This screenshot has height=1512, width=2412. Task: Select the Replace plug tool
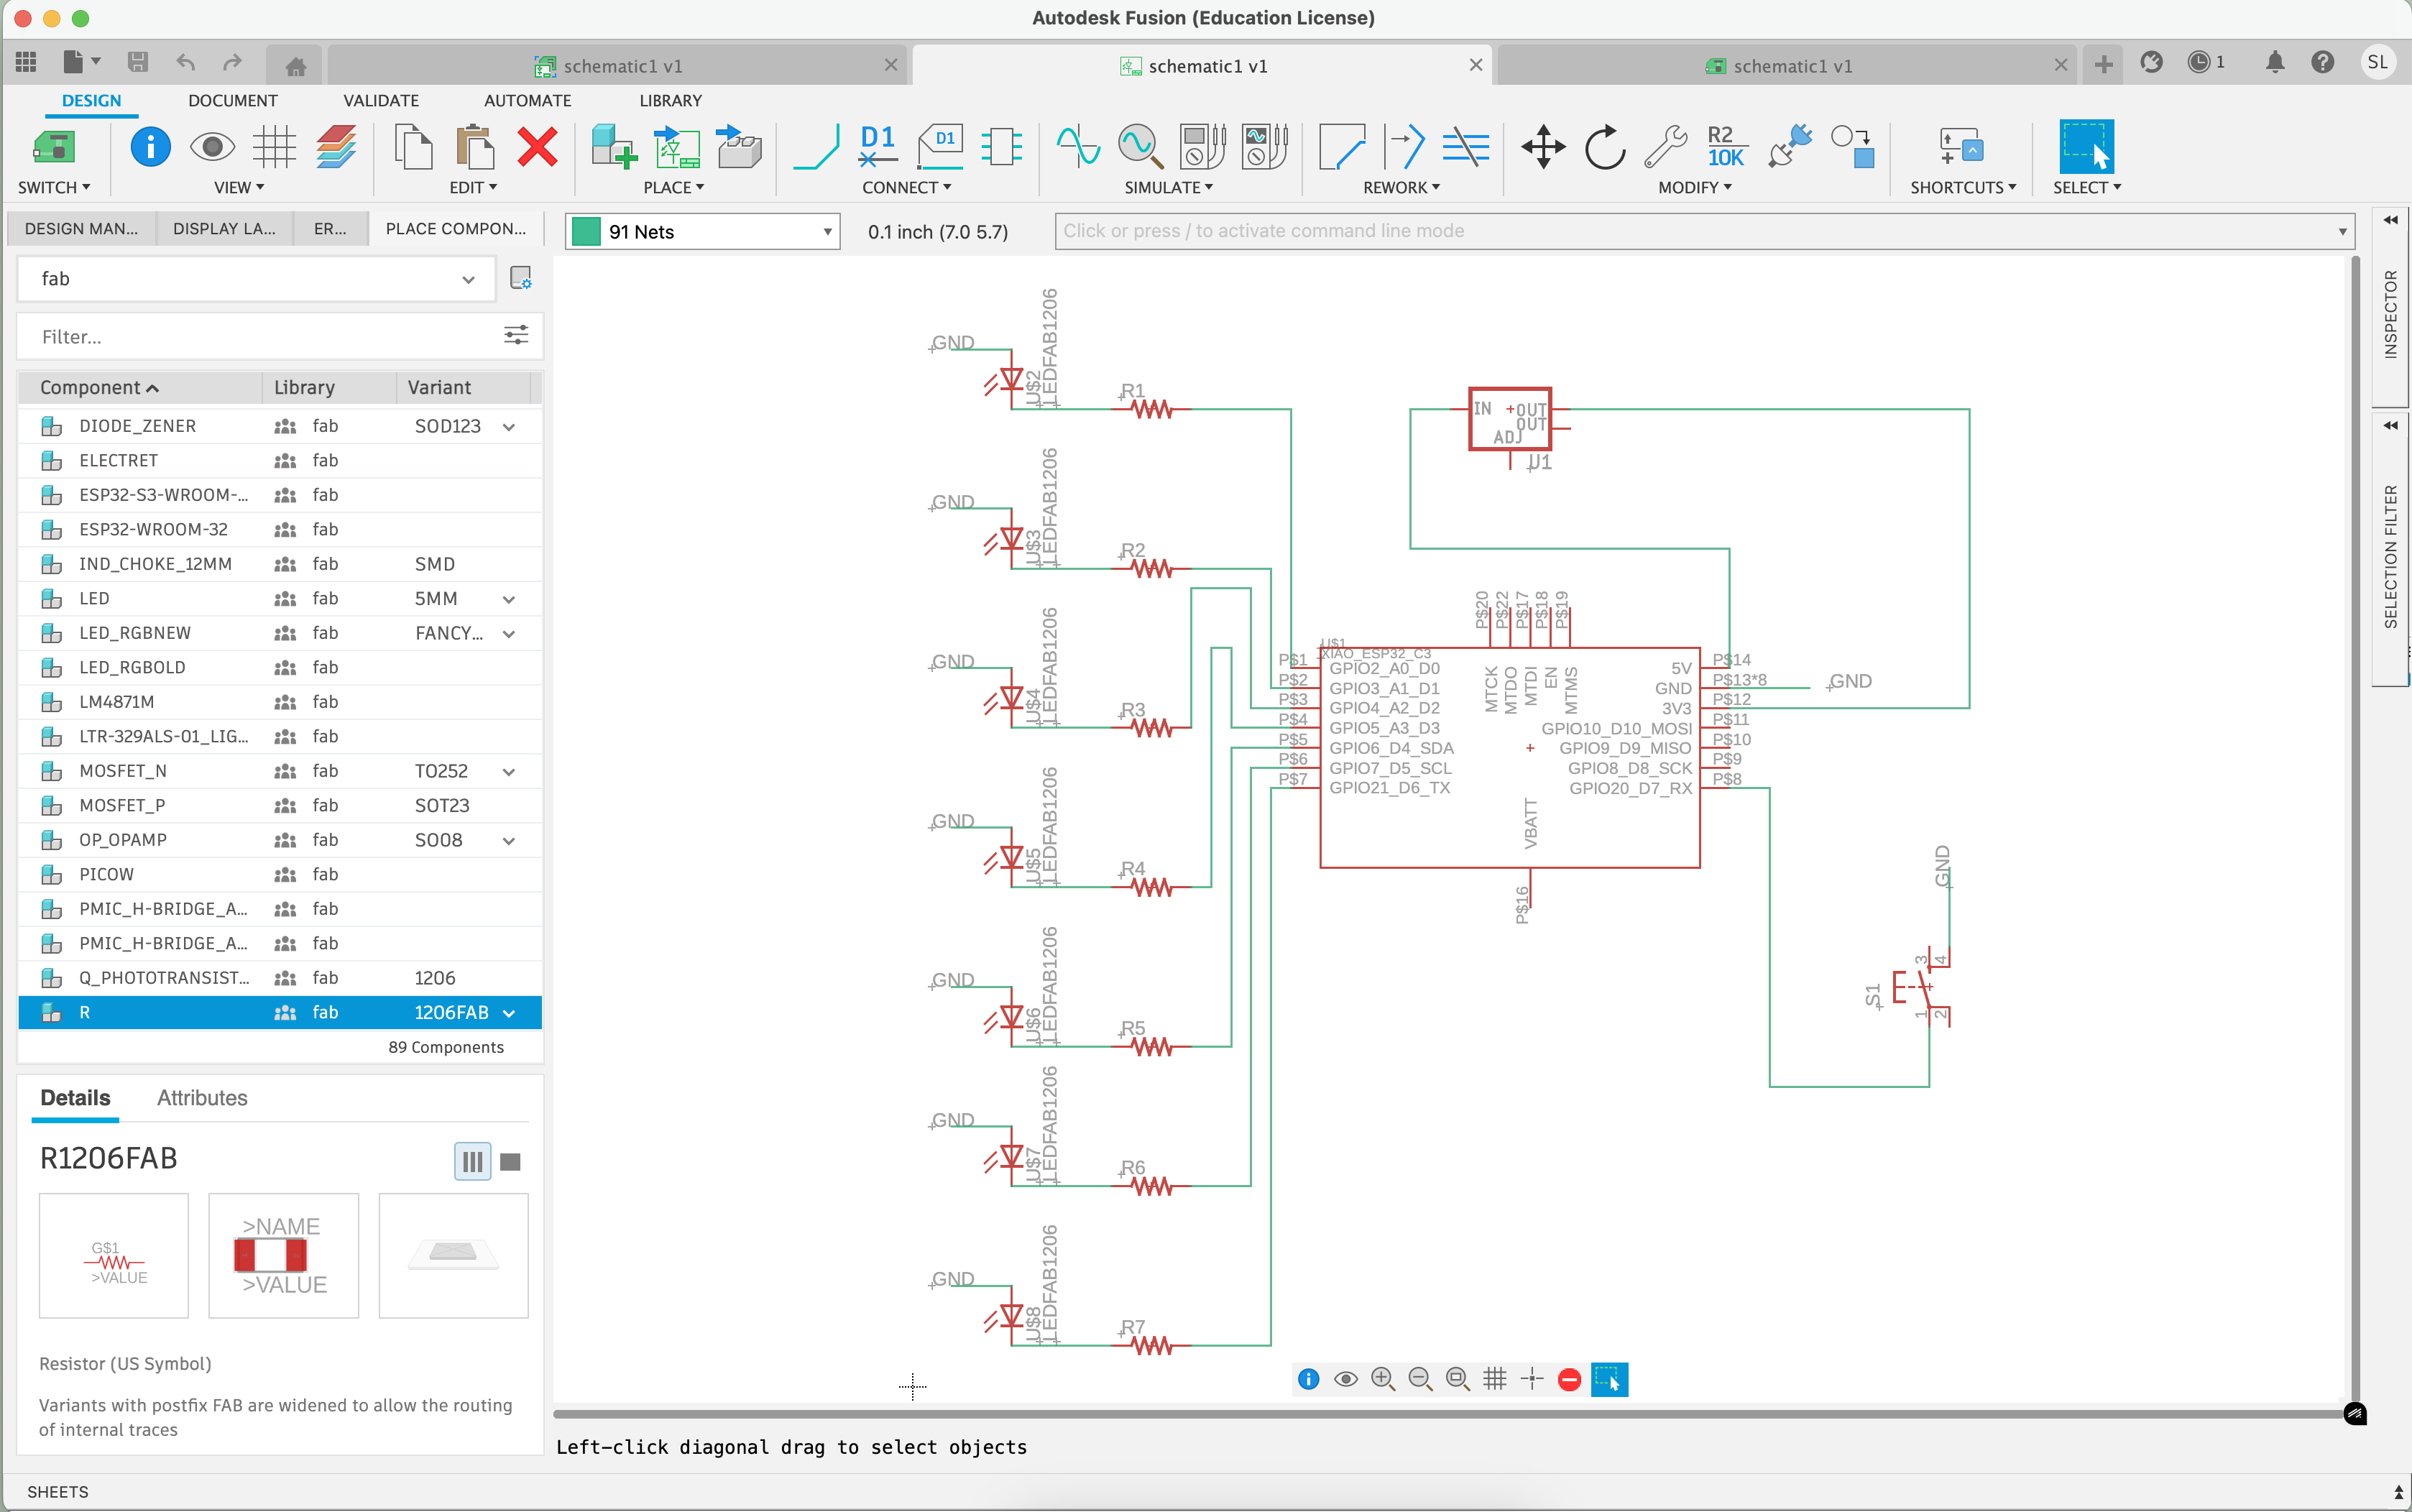point(1789,147)
